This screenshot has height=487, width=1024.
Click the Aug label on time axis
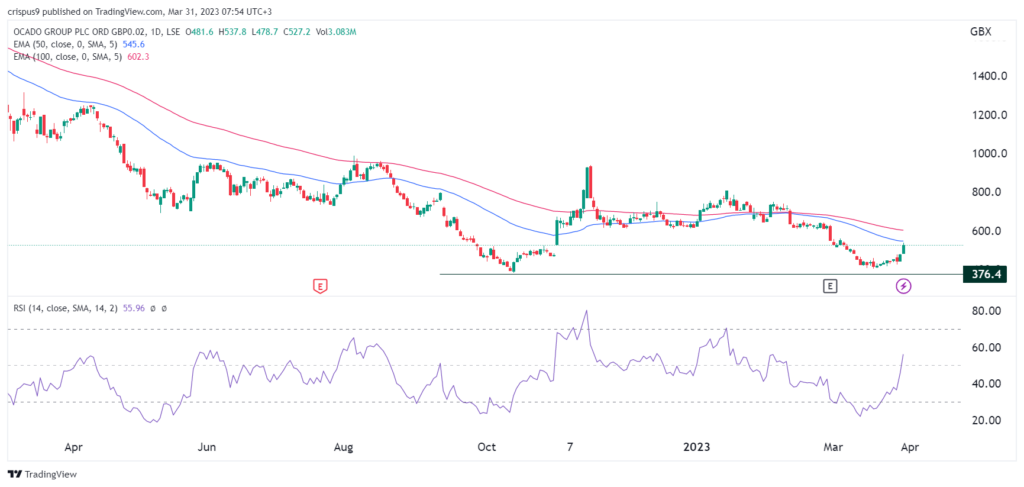click(x=344, y=448)
